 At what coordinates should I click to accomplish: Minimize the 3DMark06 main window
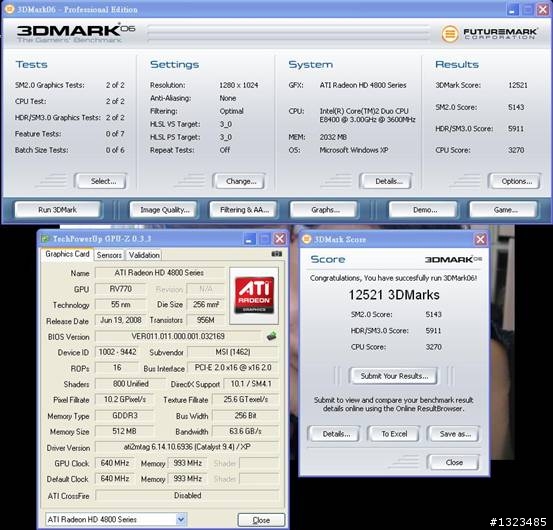click(513, 10)
